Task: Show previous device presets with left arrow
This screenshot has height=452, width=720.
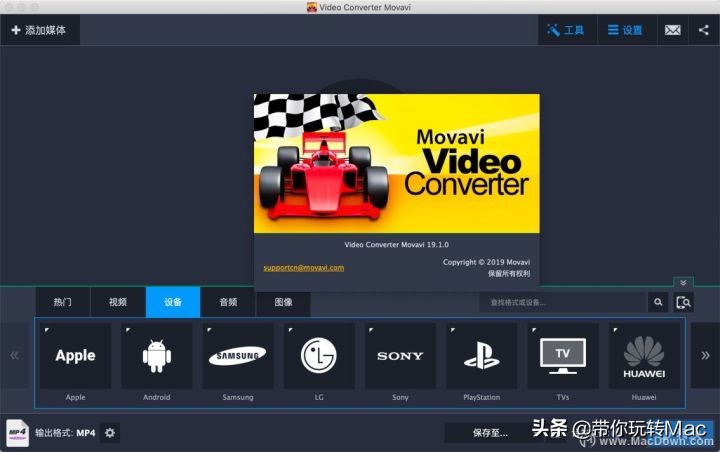Action: pos(15,356)
